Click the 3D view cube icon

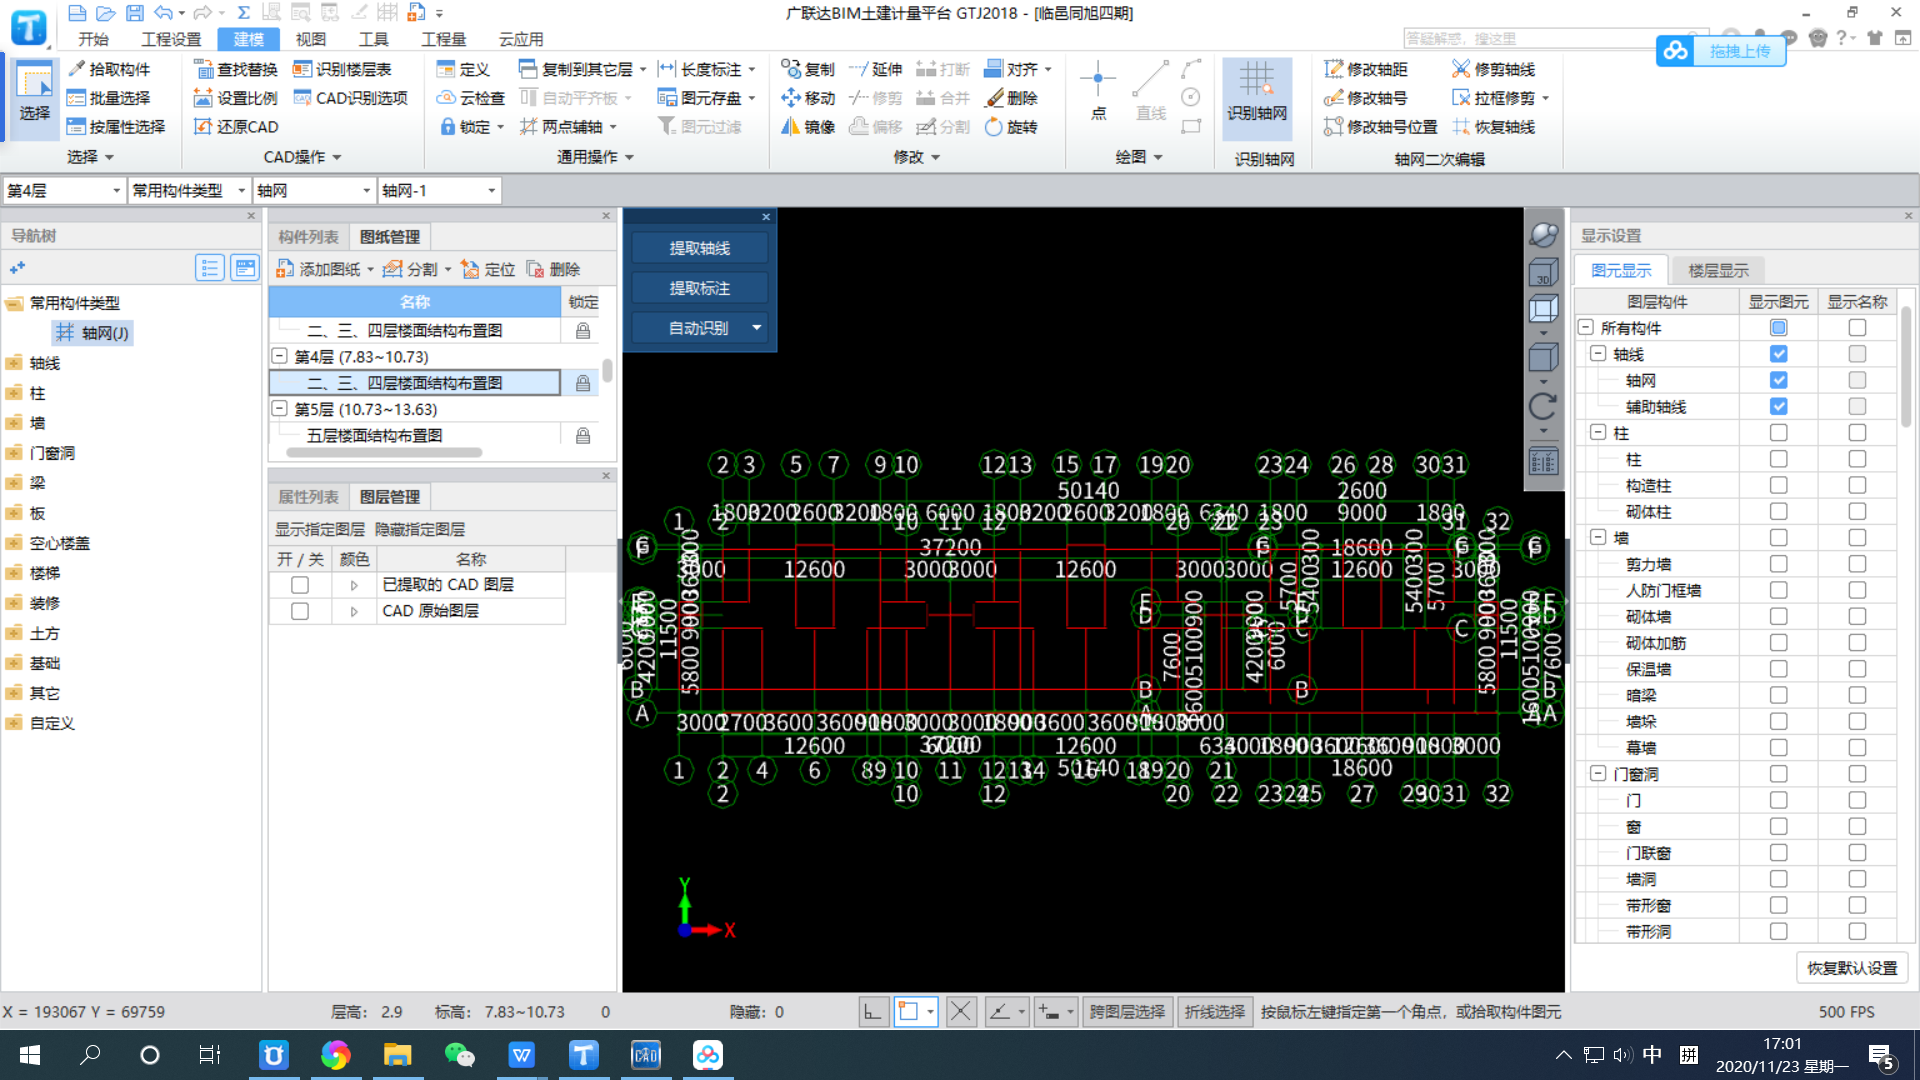[1543, 272]
